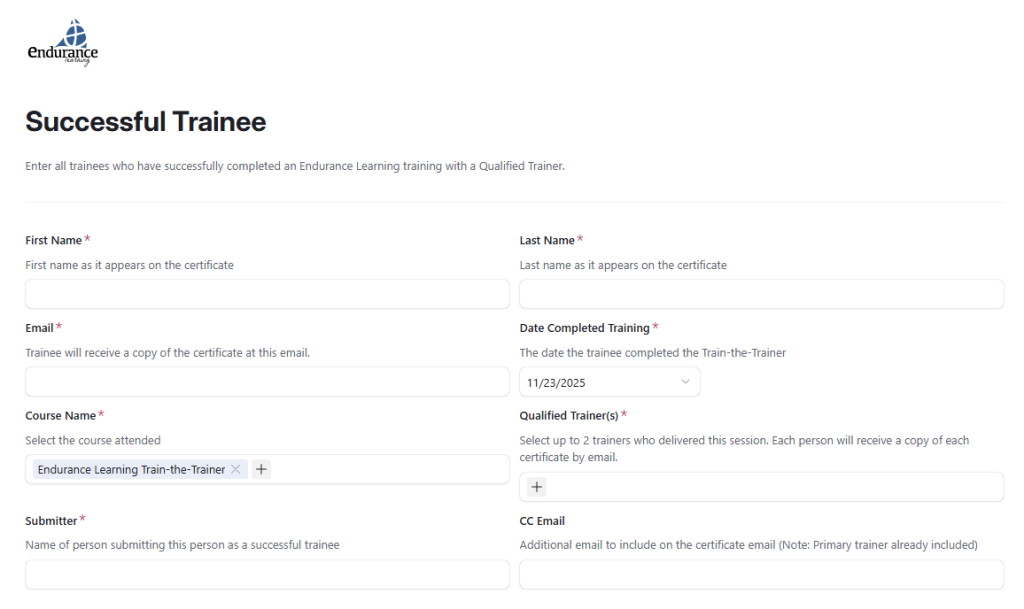Add another course with the Course Name plus button

point(261,469)
